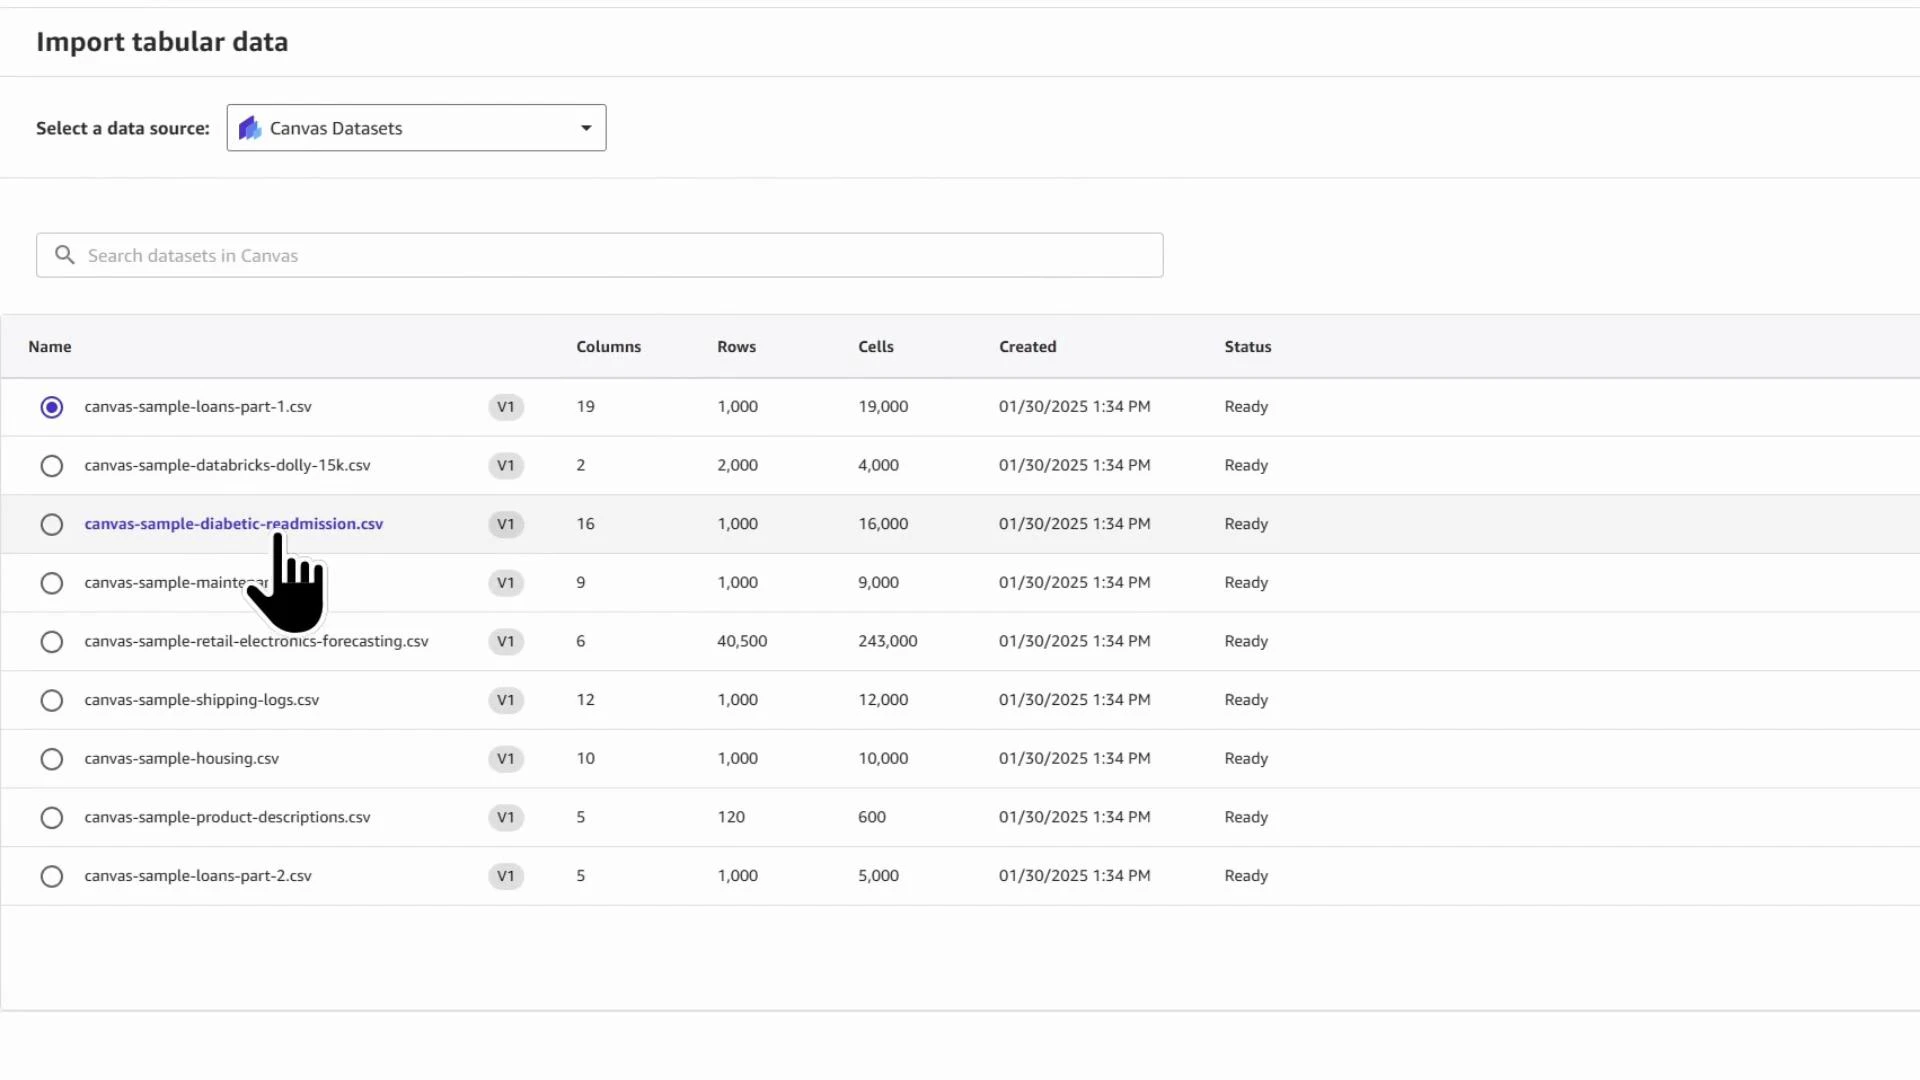Select the canvas-sample-housing.csv radio button
Screen dimensions: 1920x1080
(52, 759)
